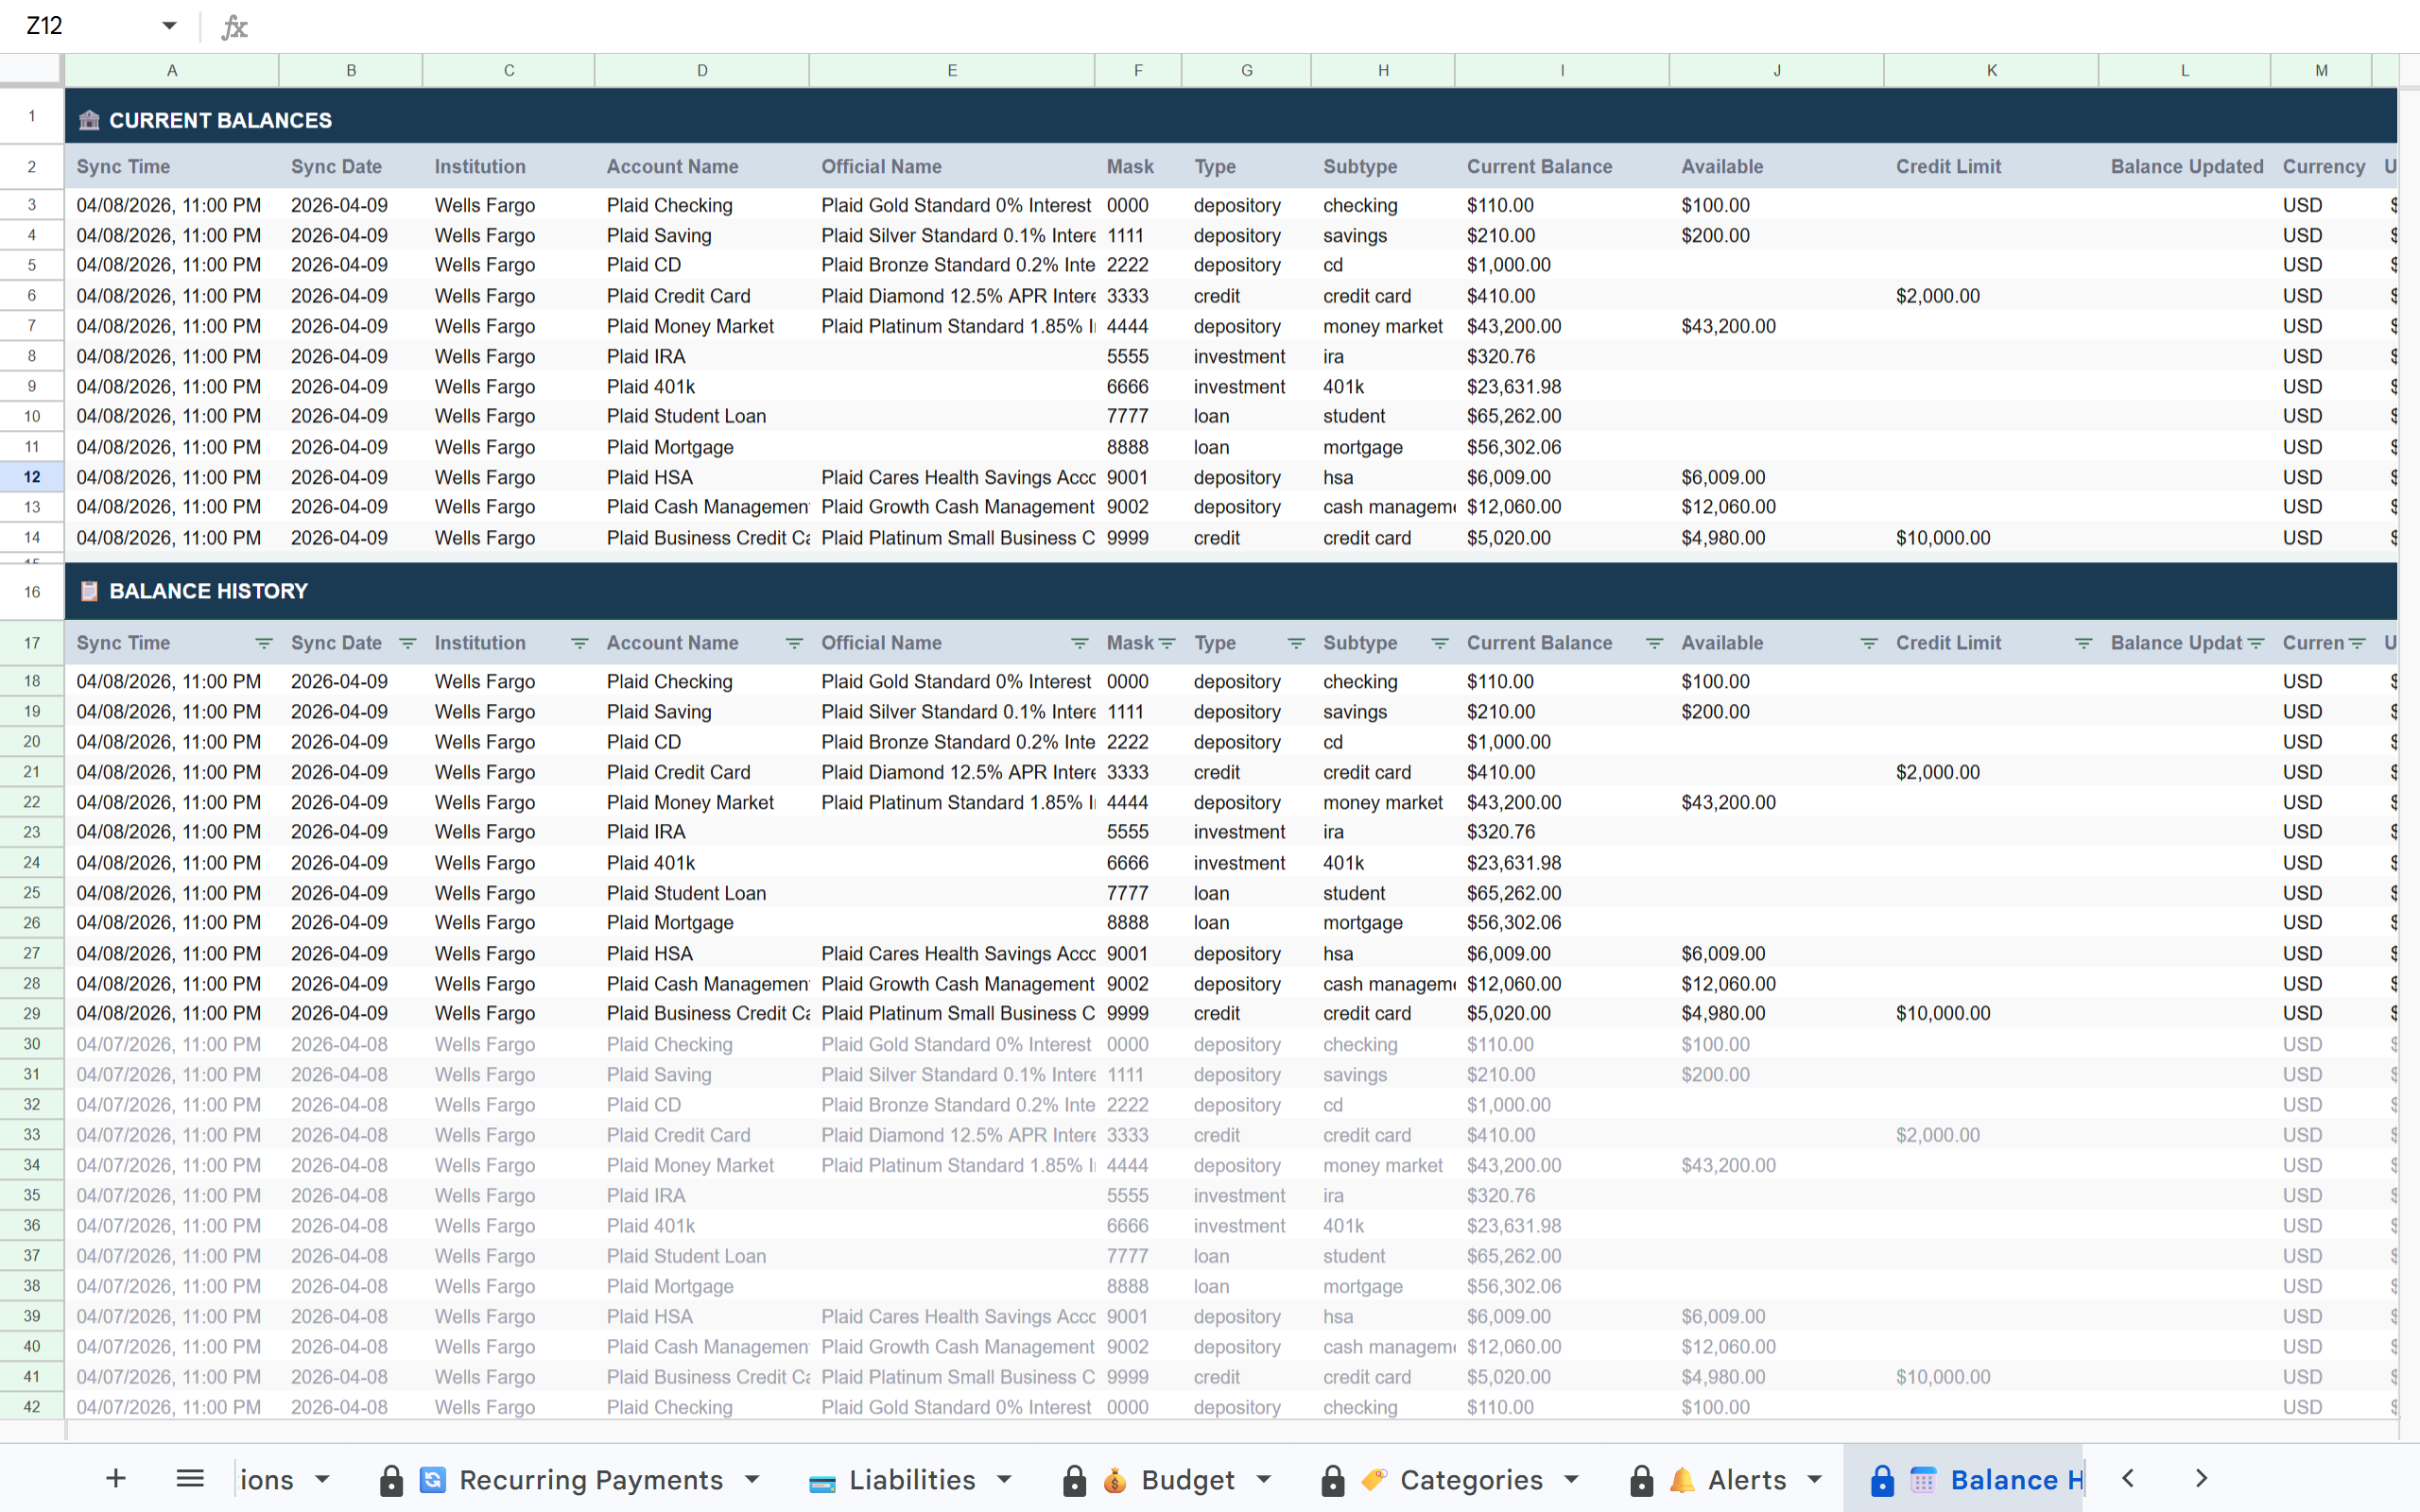
Task: Click the filter icon on Sync Time header
Action: [263, 643]
